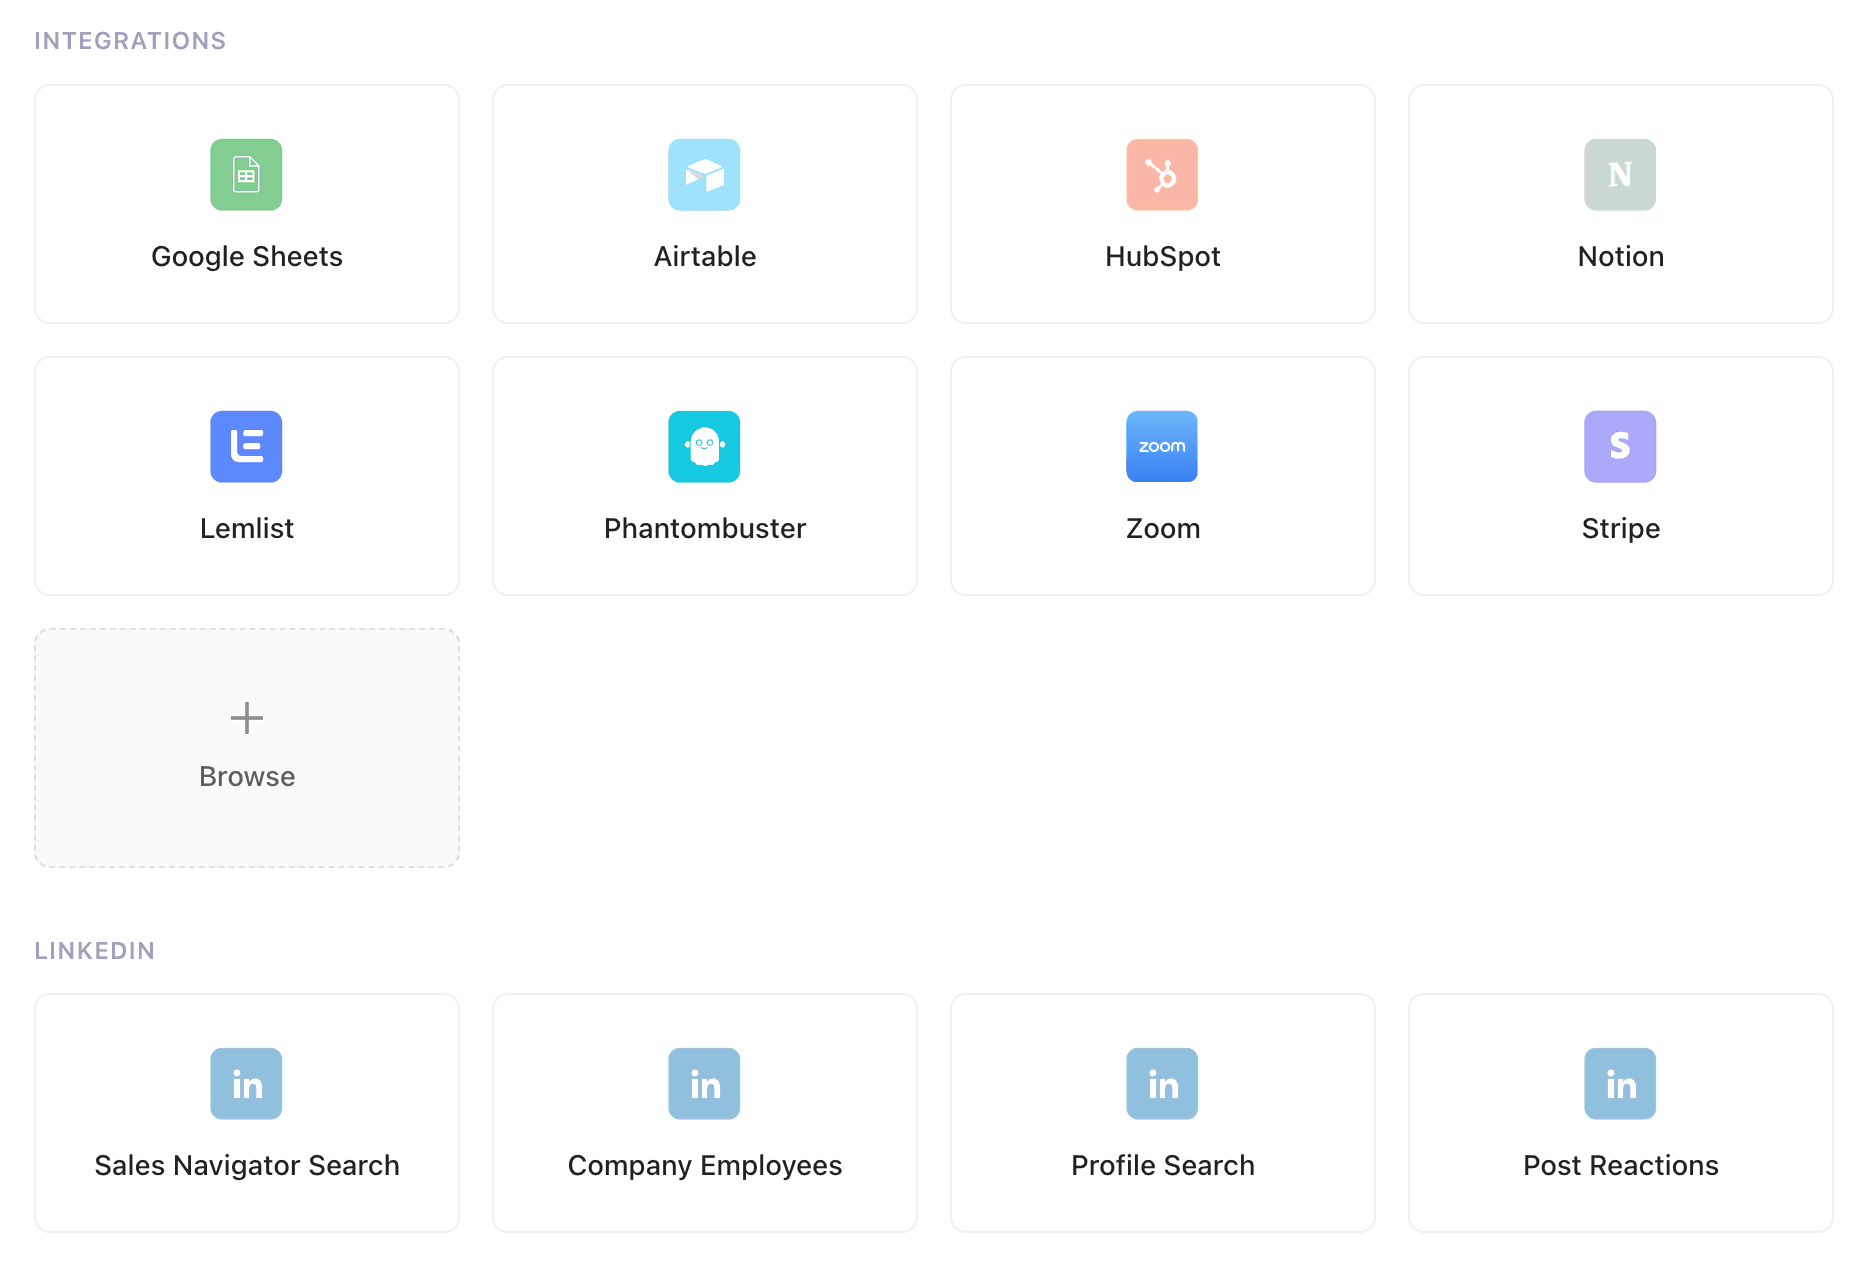
Task: Select the HubSpot card label
Action: click(1163, 257)
